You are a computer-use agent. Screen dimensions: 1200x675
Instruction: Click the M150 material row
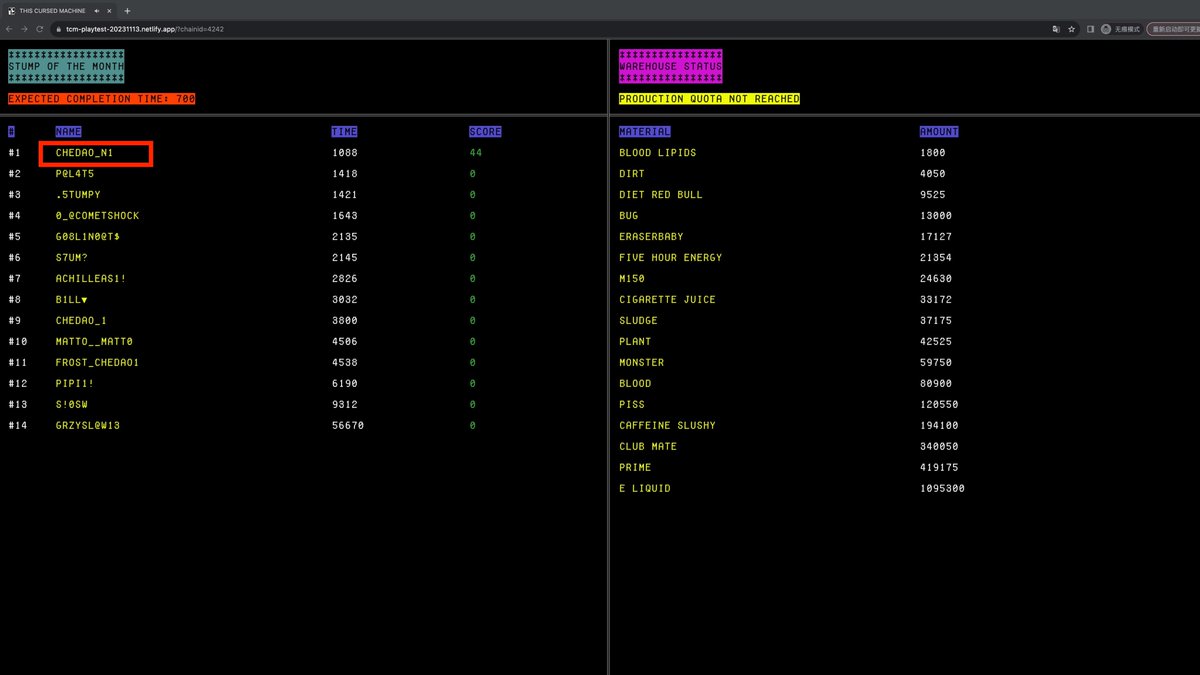pos(632,279)
